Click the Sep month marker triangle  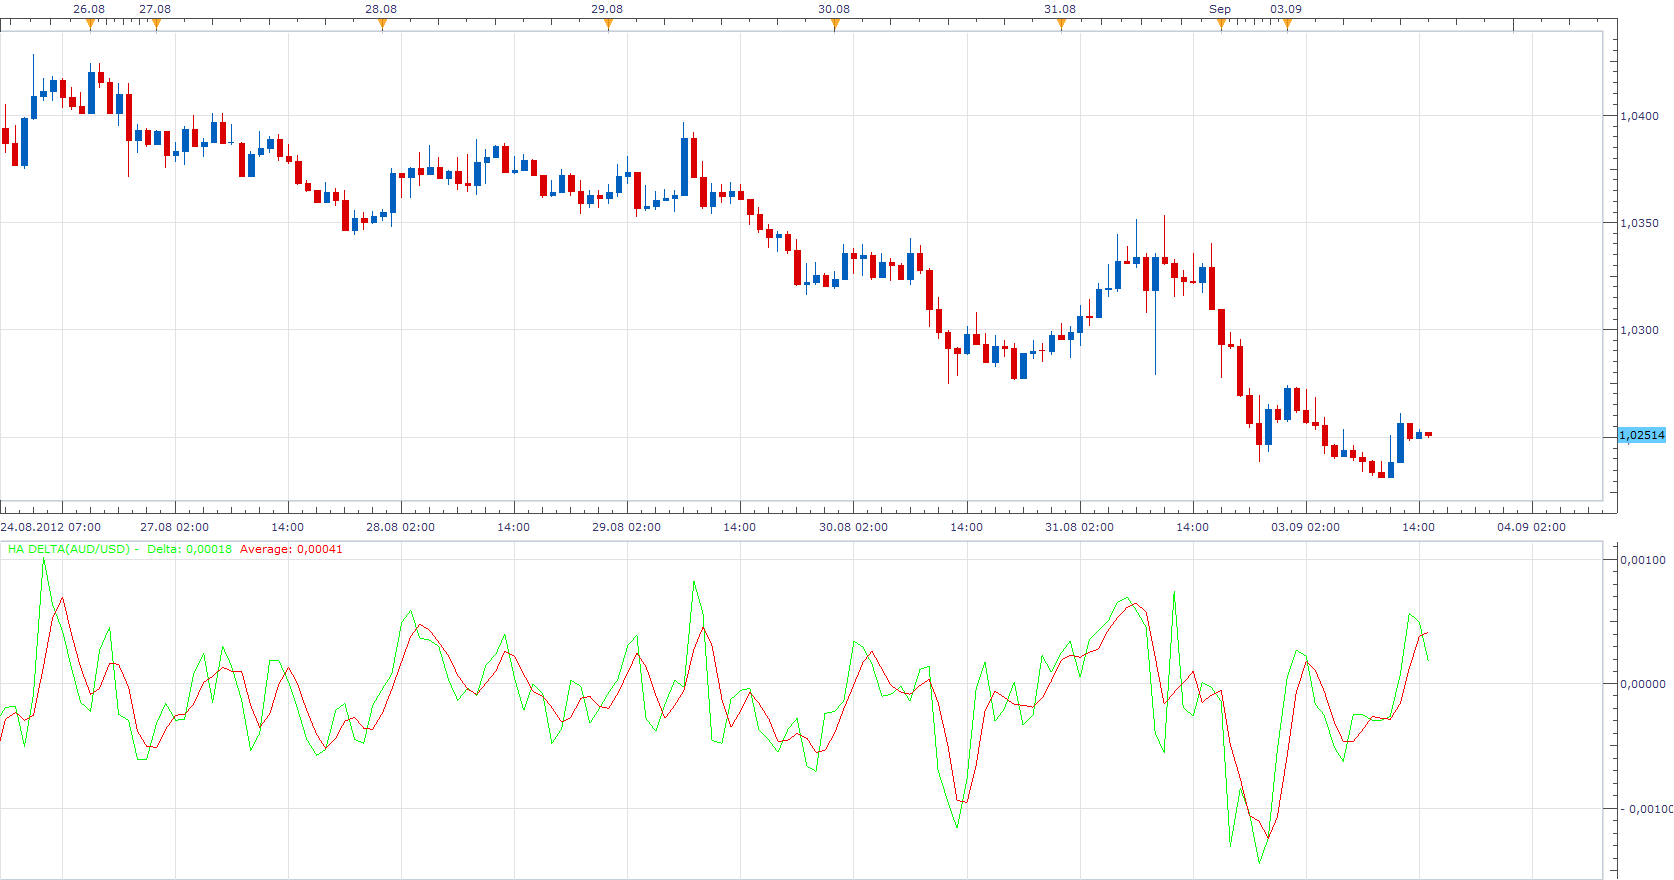point(1221,25)
